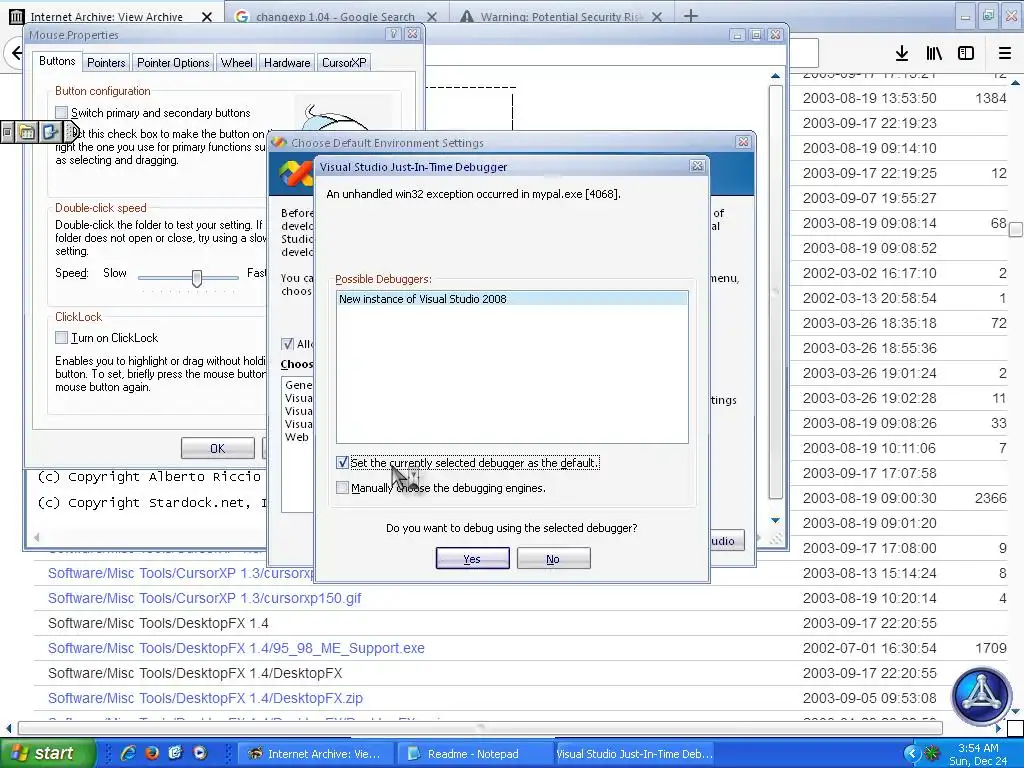Open Firefox downloads arrow icon
Image resolution: width=1024 pixels, height=768 pixels.
[902, 53]
